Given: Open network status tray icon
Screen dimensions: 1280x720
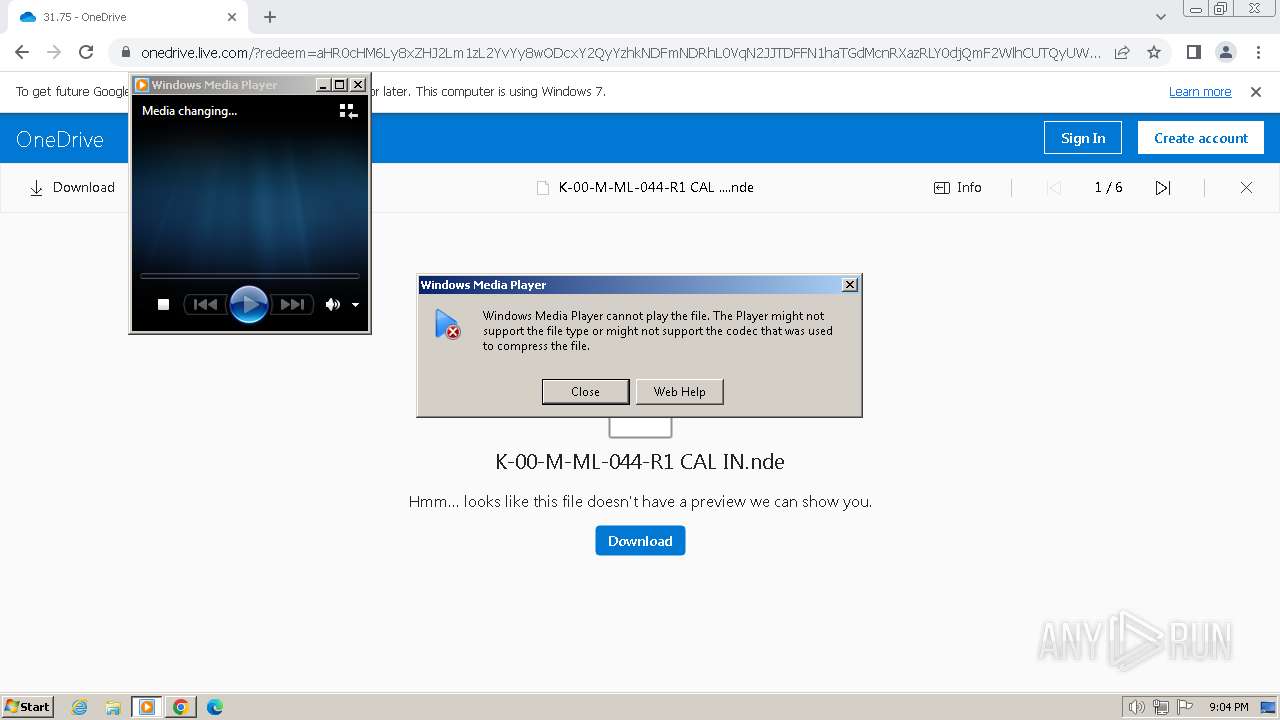Looking at the screenshot, I should [1161, 707].
